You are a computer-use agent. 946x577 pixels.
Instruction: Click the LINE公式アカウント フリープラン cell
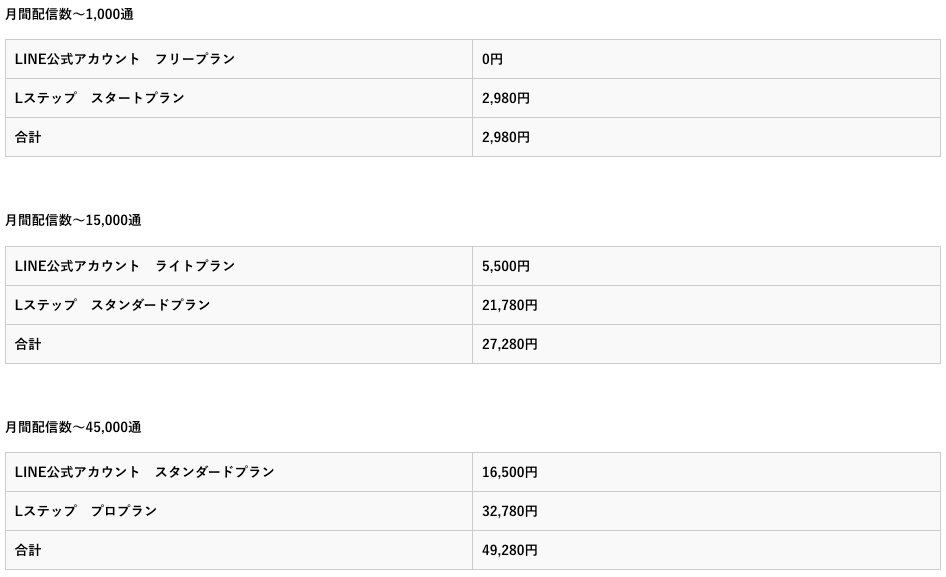(x=239, y=59)
